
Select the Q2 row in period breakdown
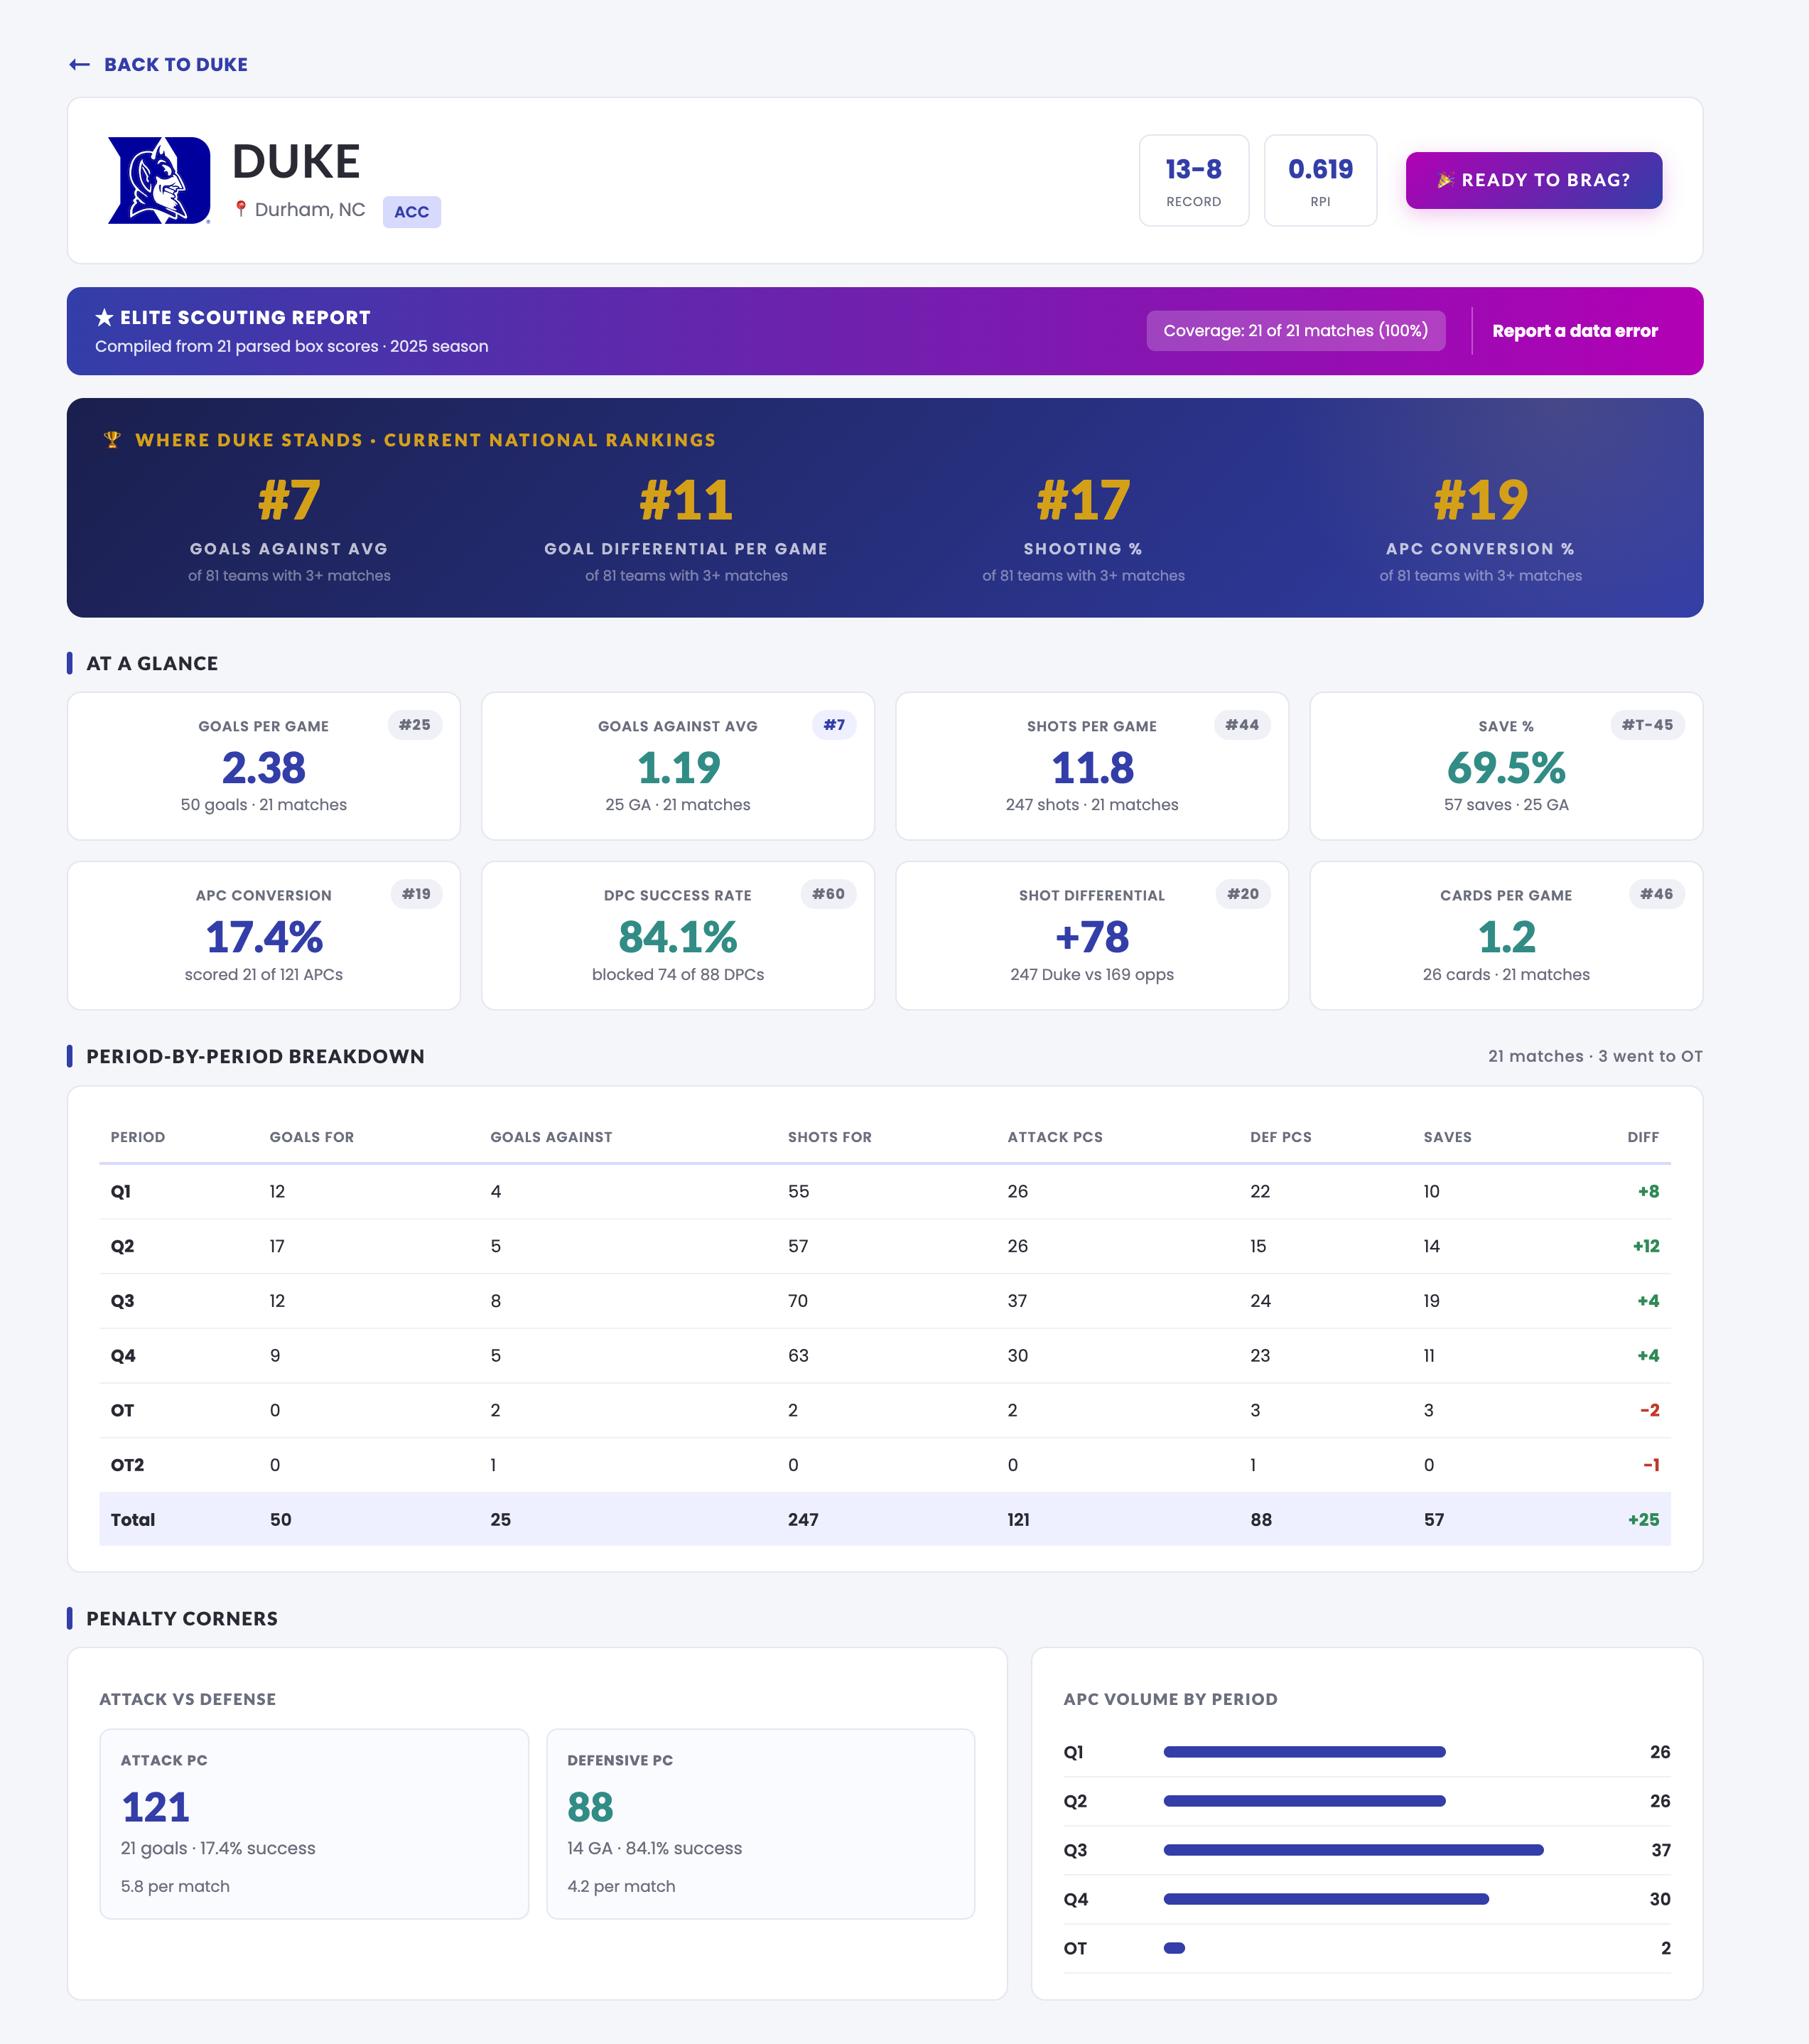[884, 1246]
